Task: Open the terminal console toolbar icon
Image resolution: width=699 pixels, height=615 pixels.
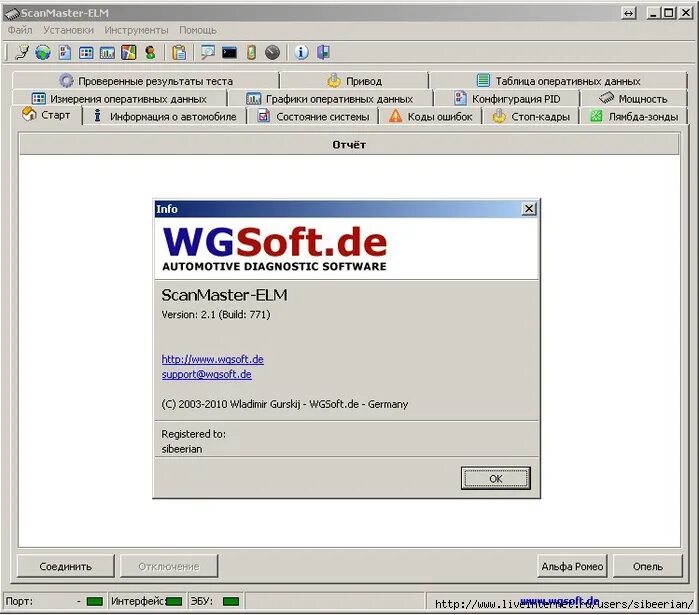Action: (229, 53)
